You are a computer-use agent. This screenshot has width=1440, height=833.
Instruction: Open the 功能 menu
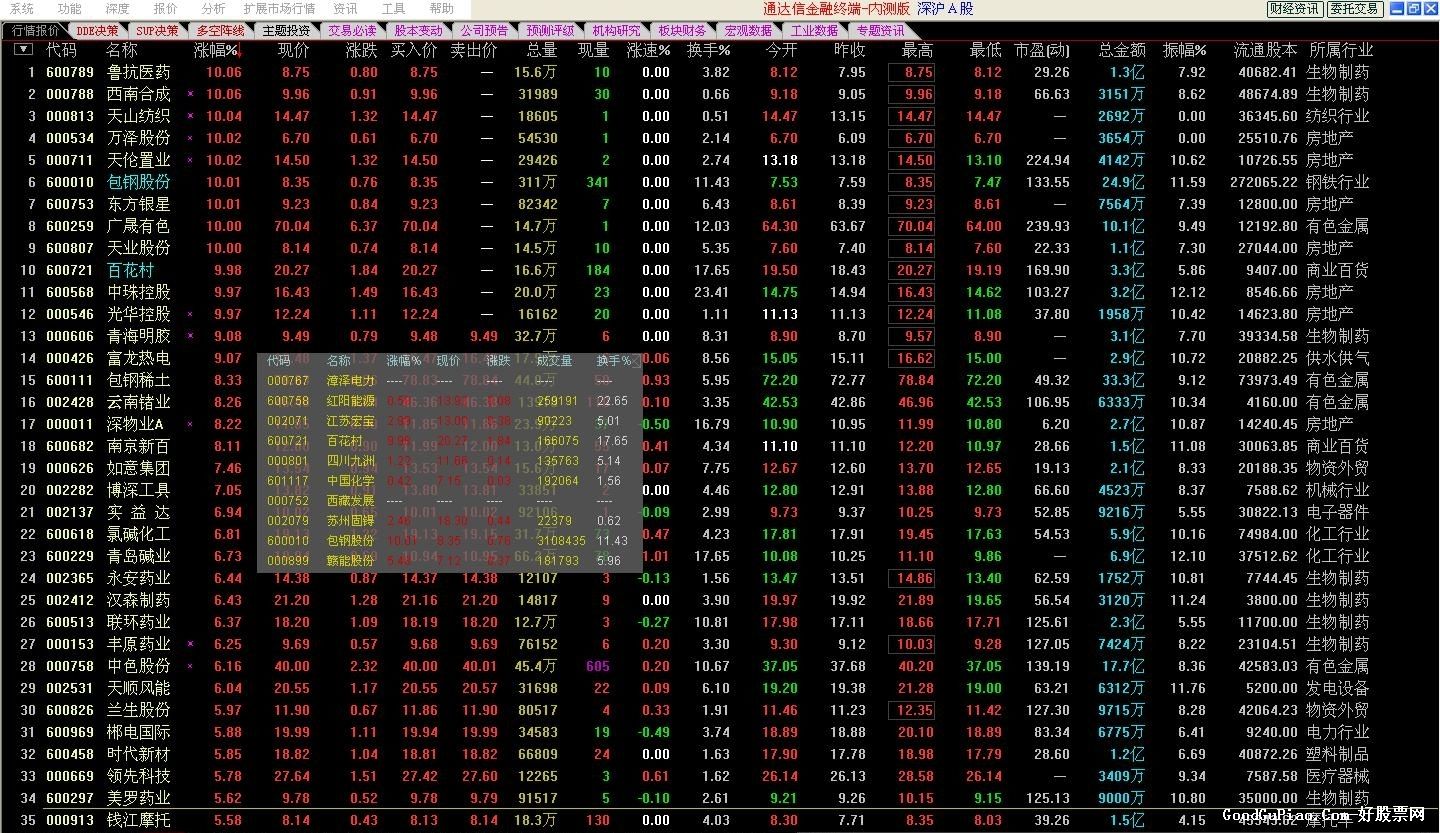pos(70,8)
